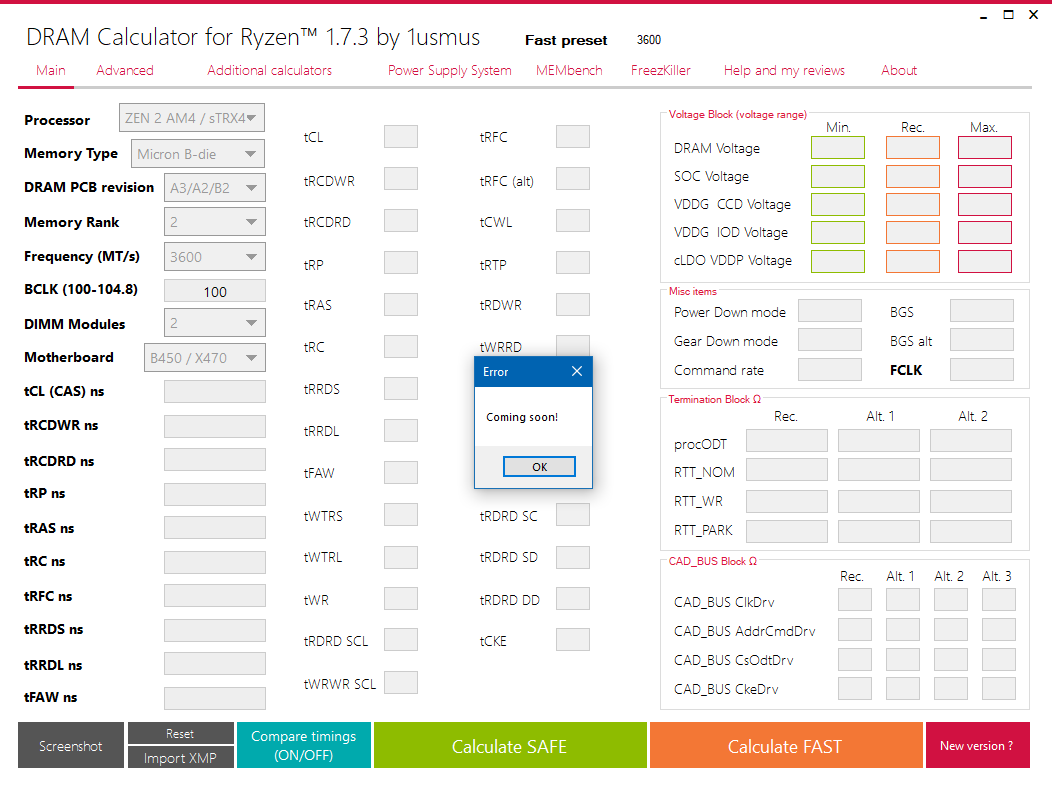Screen dimensions: 1052x790
Task: Click the FCLK field
Action: point(982,369)
